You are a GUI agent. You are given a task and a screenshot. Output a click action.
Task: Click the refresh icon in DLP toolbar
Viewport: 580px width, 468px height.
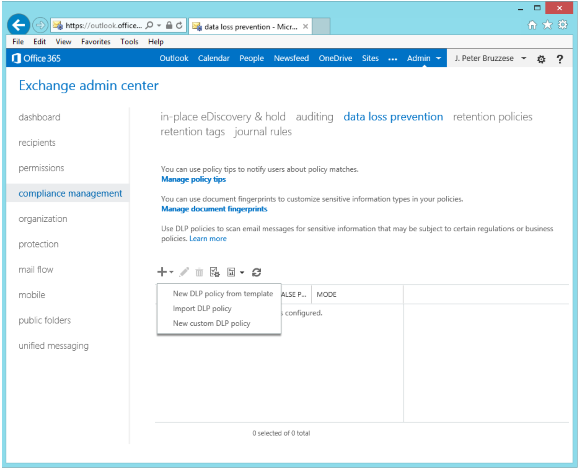click(x=256, y=272)
